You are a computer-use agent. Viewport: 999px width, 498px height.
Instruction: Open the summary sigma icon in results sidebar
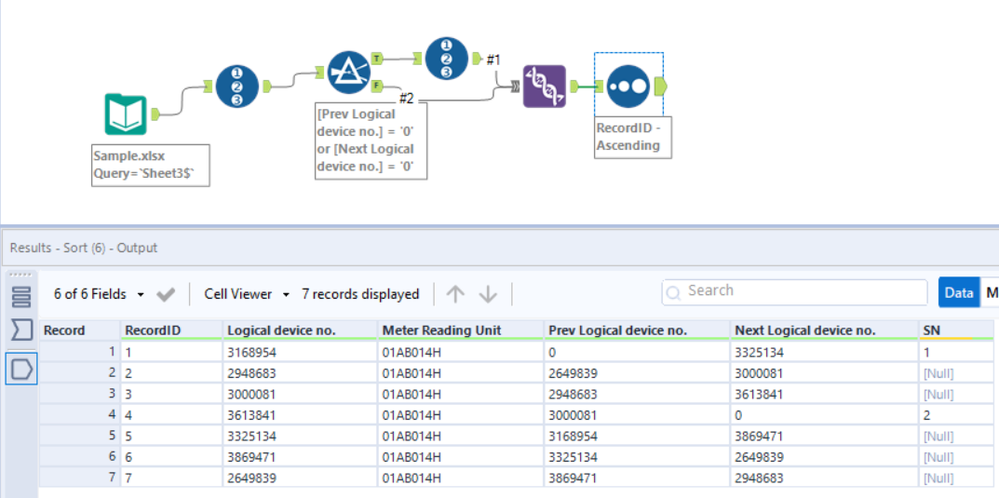(x=22, y=330)
